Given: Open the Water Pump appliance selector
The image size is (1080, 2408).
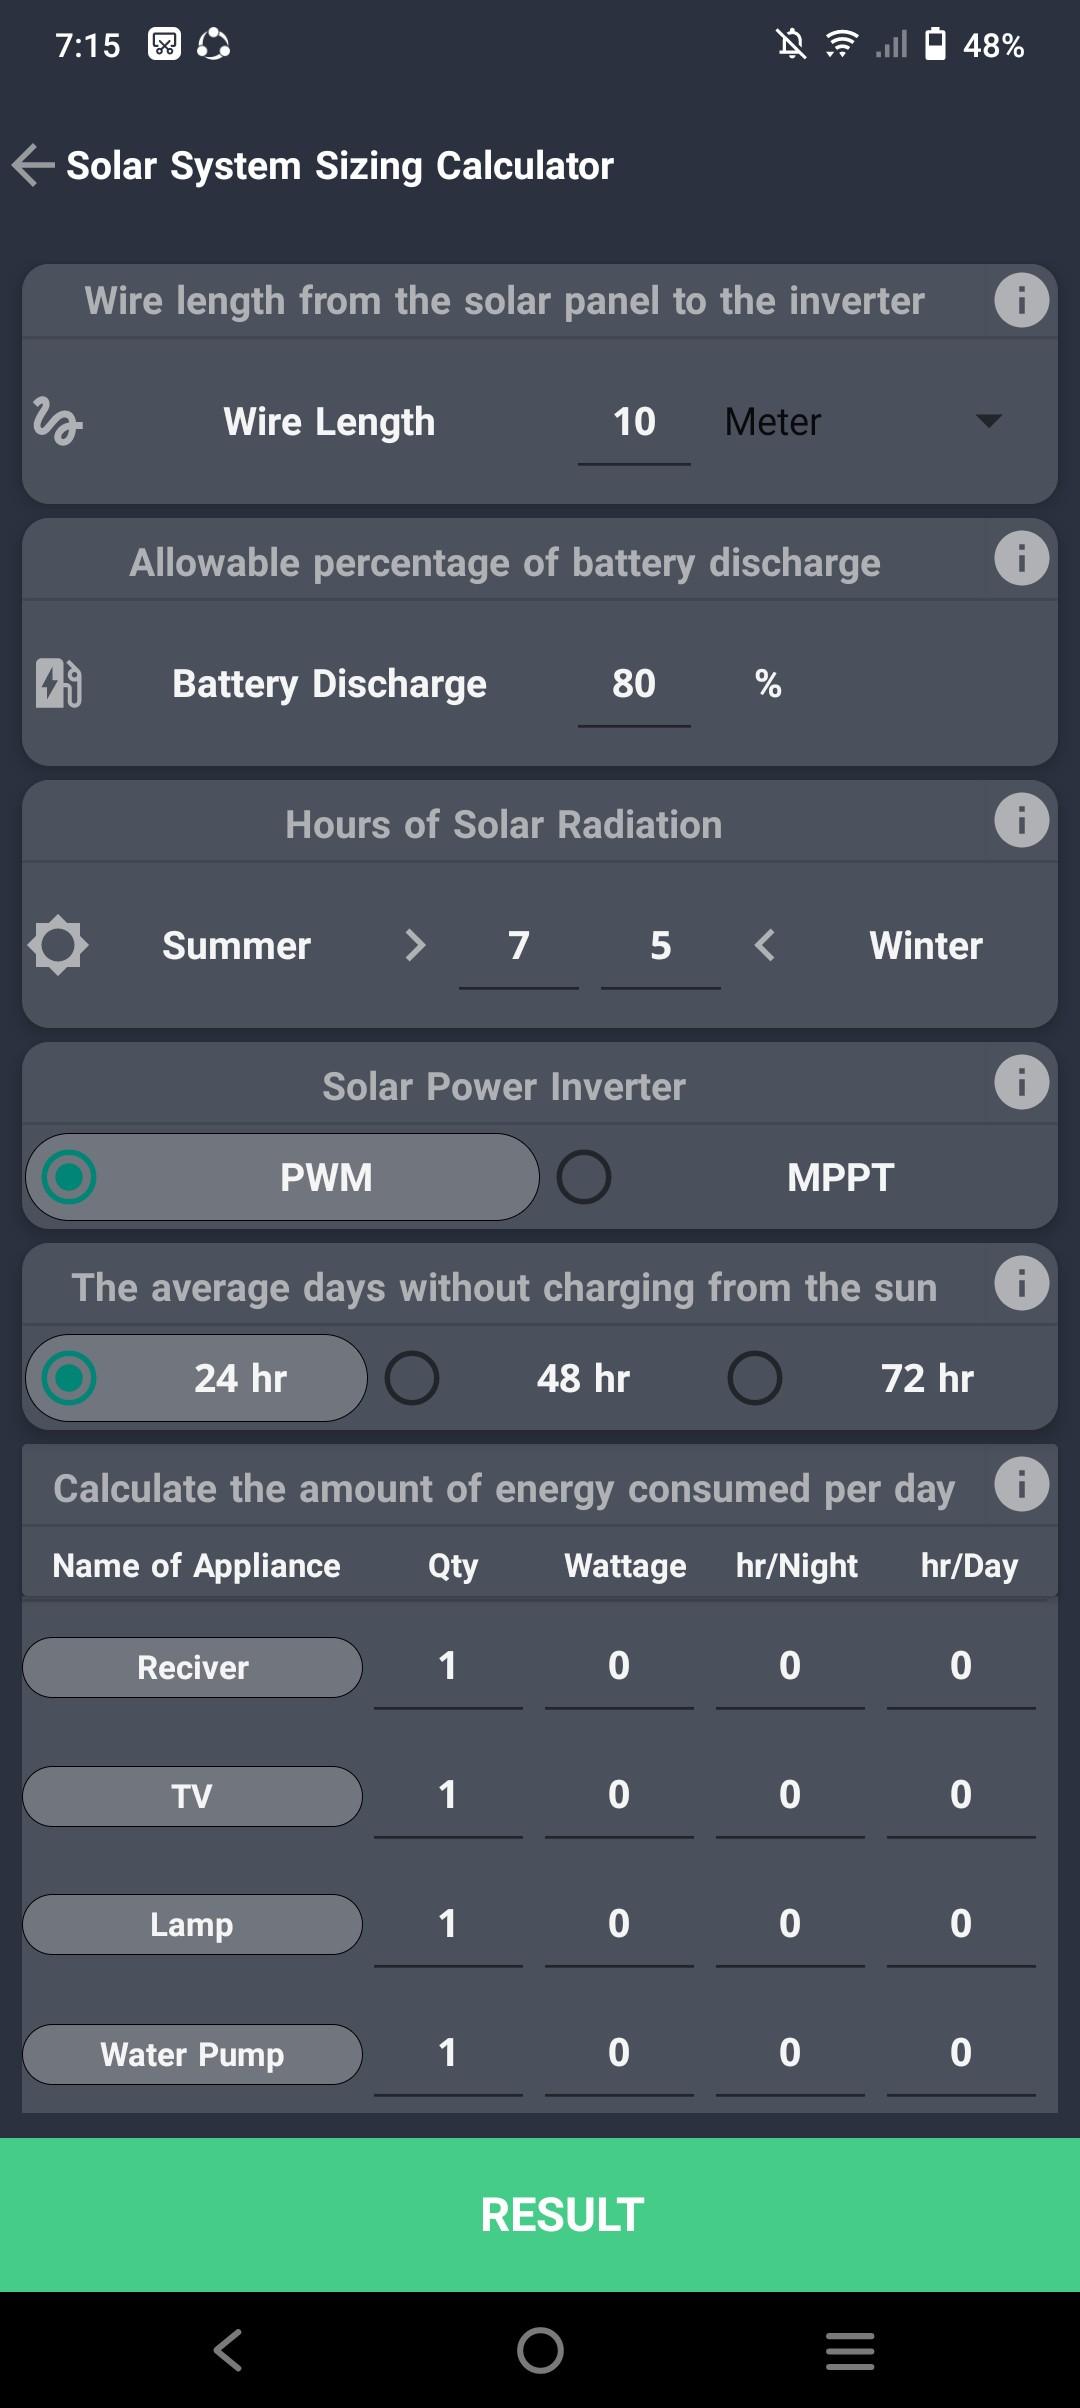Looking at the screenshot, I should 192,2054.
